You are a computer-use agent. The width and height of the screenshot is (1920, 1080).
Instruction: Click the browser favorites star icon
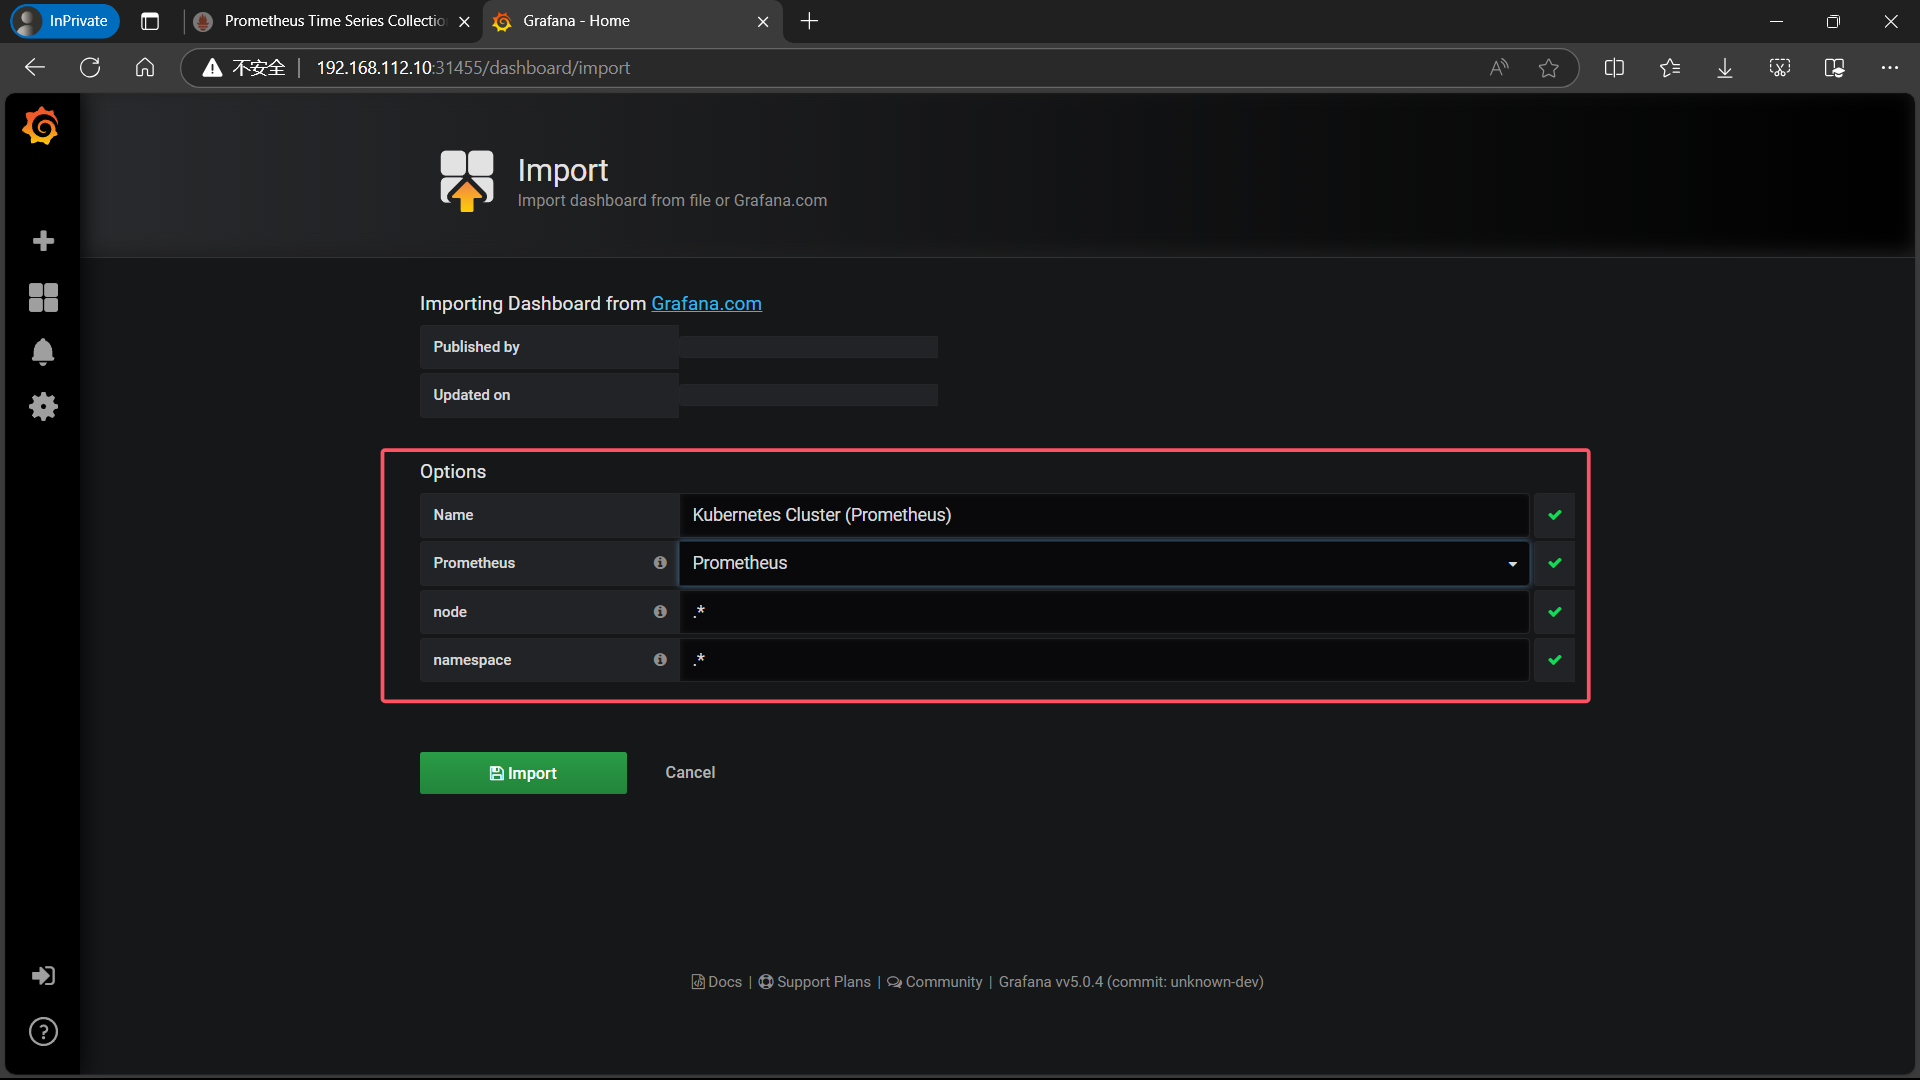point(1548,68)
